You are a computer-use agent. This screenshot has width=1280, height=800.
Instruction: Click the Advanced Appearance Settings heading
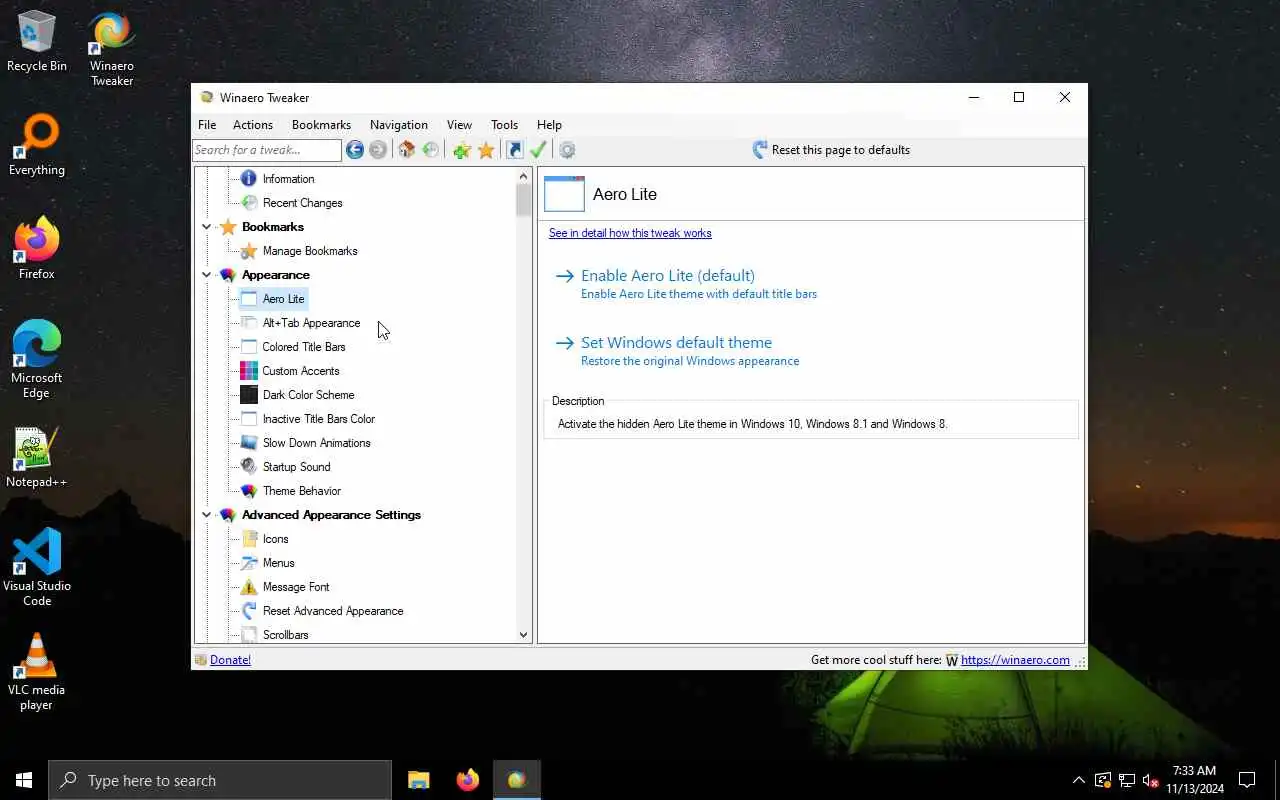point(331,515)
